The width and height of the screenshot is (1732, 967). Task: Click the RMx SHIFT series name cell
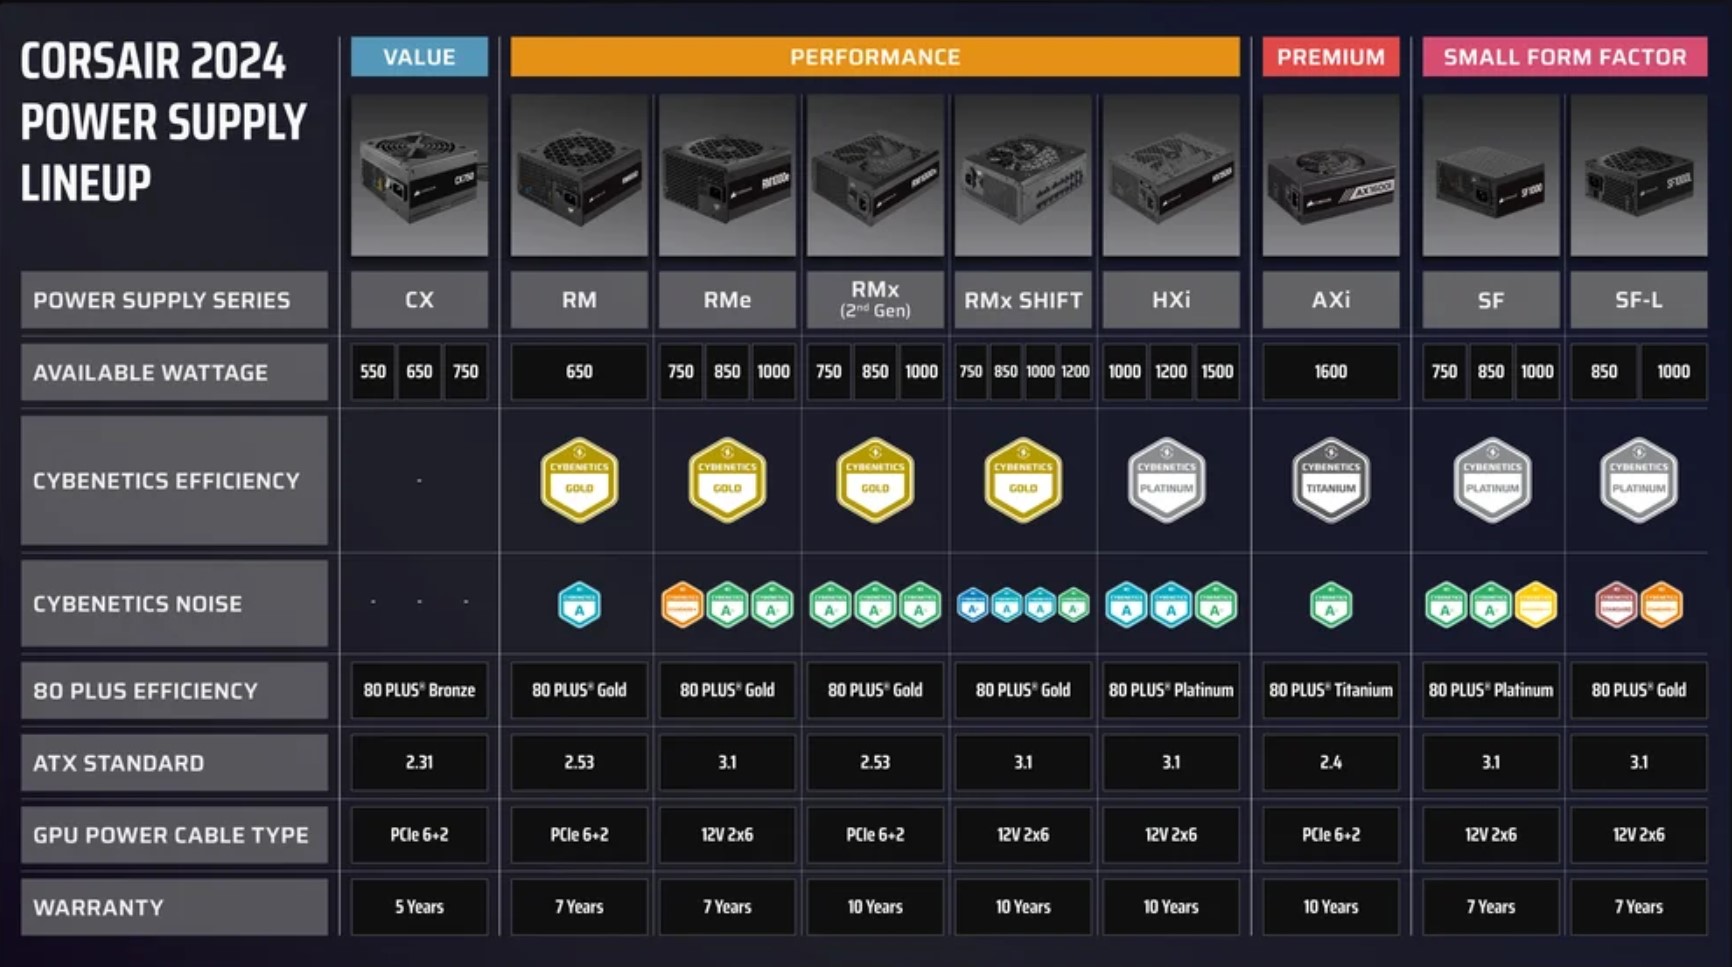(x=1023, y=300)
